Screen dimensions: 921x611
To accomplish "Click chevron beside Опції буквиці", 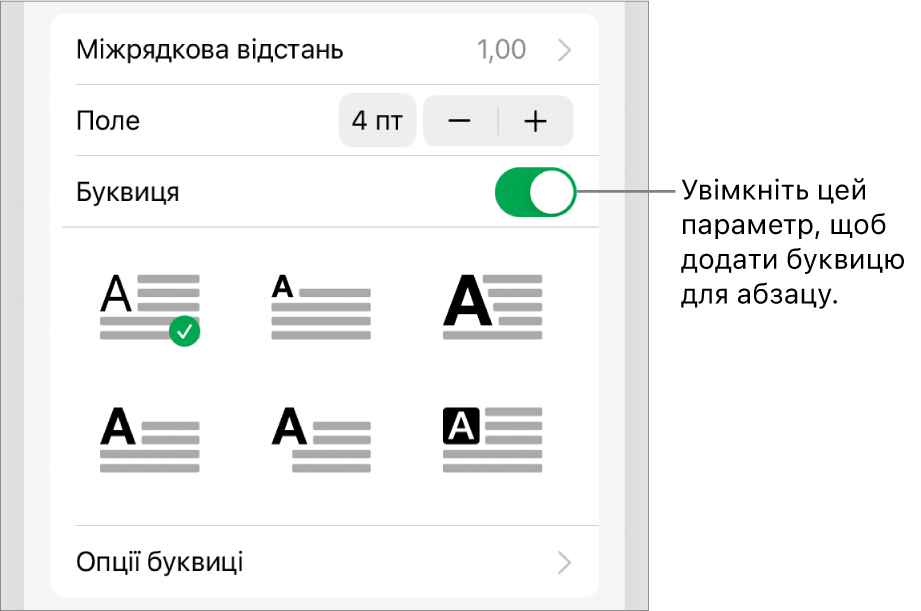I will click(x=564, y=562).
